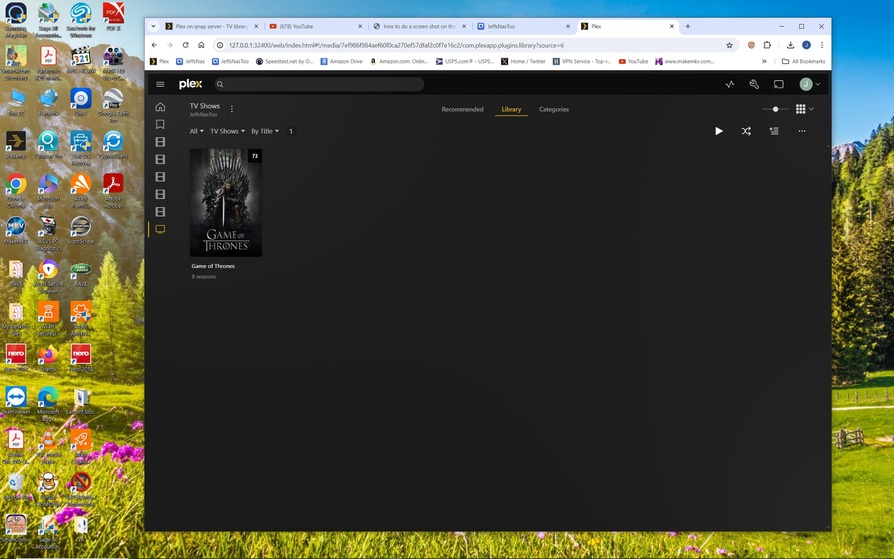The image size is (894, 559).
Task: Open the Plex user account menu
Action: [810, 84]
